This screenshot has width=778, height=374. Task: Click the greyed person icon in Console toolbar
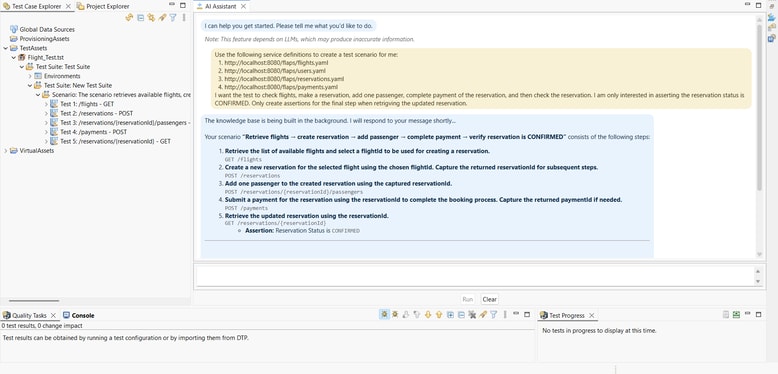pyautogui.click(x=406, y=314)
